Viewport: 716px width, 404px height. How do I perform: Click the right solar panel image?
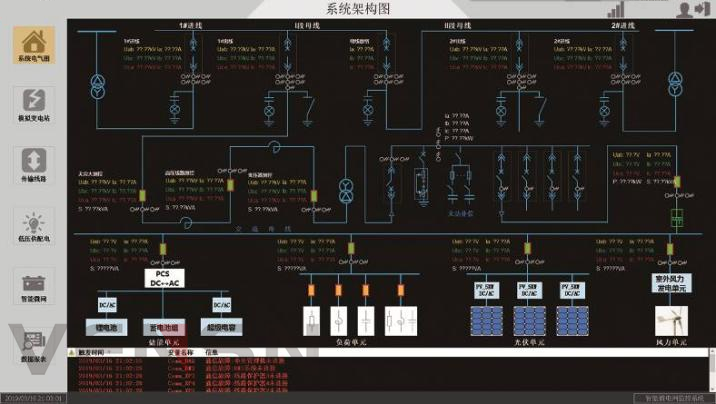pyautogui.click(x=573, y=321)
